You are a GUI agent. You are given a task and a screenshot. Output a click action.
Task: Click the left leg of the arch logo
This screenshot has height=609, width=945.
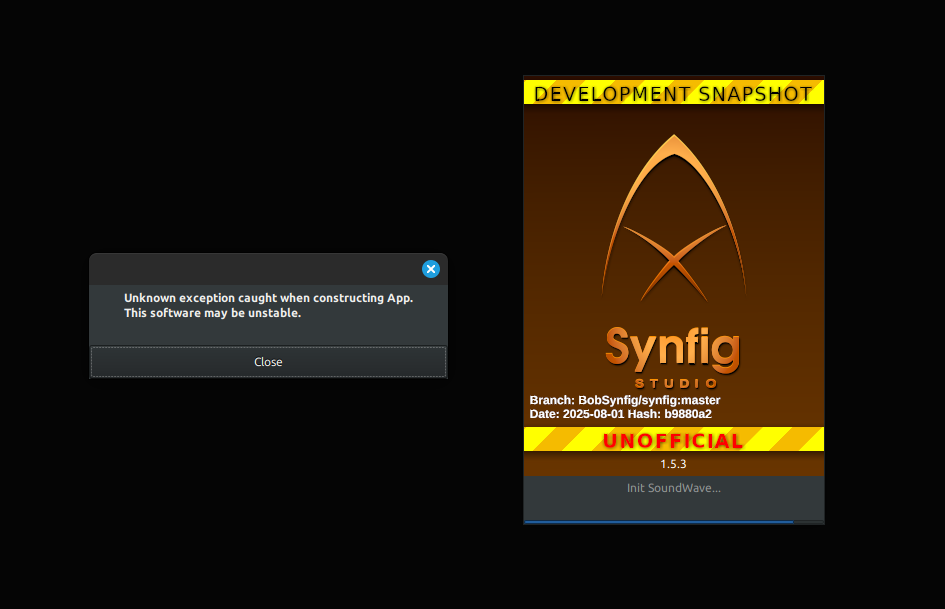coord(610,260)
